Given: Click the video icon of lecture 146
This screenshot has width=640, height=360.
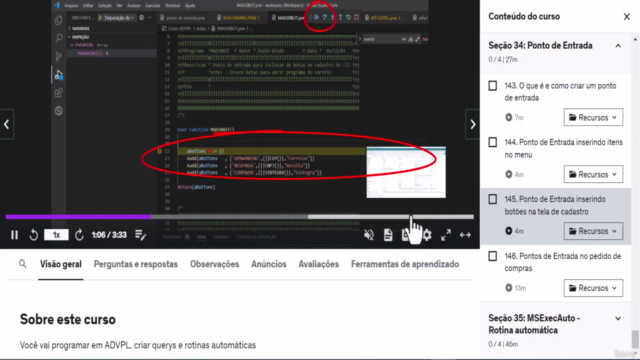Looking at the screenshot, I should 509,288.
